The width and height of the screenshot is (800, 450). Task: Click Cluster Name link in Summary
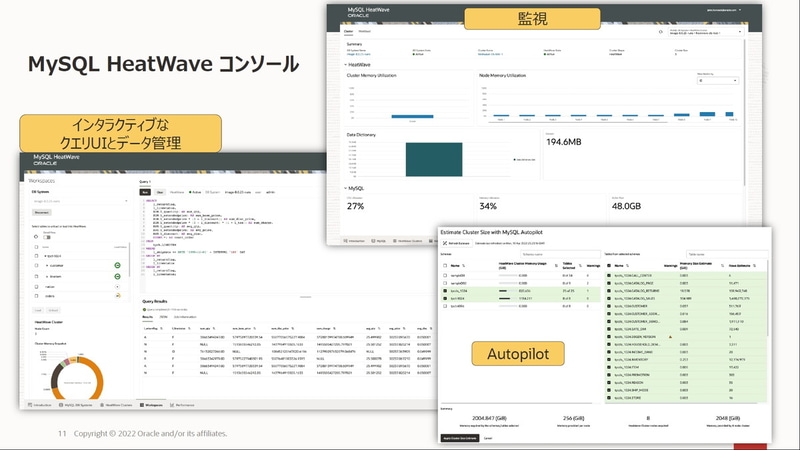coord(490,54)
